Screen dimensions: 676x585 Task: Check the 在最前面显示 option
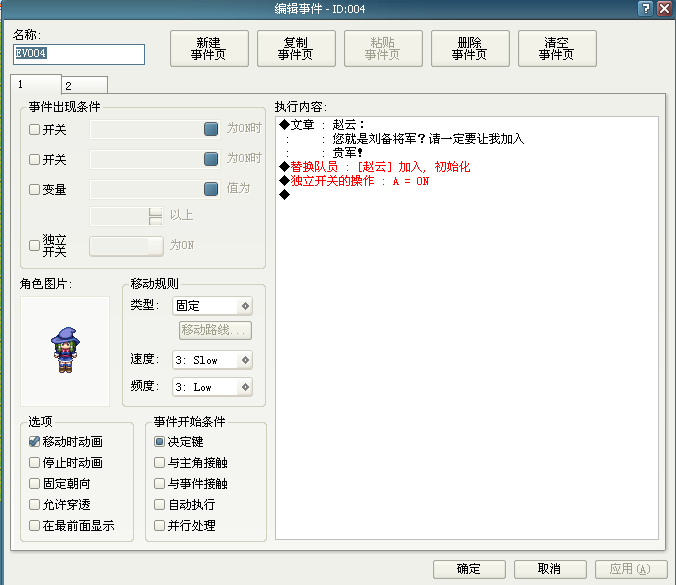(34, 526)
